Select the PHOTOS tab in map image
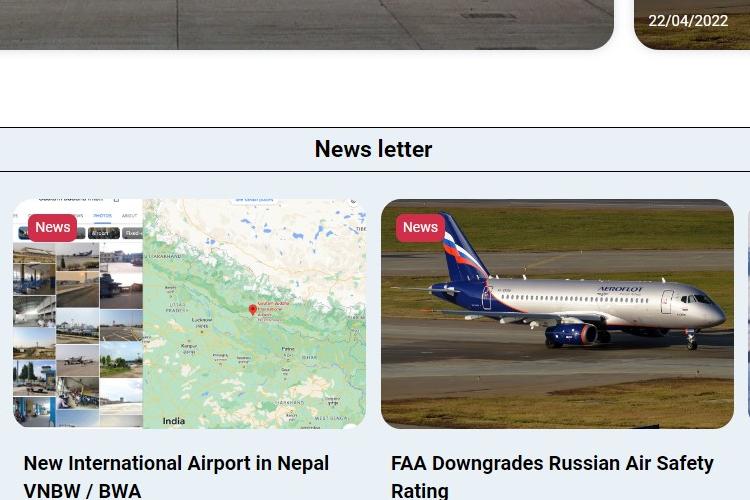Viewport: 750px width, 500px height. pyautogui.click(x=102, y=216)
